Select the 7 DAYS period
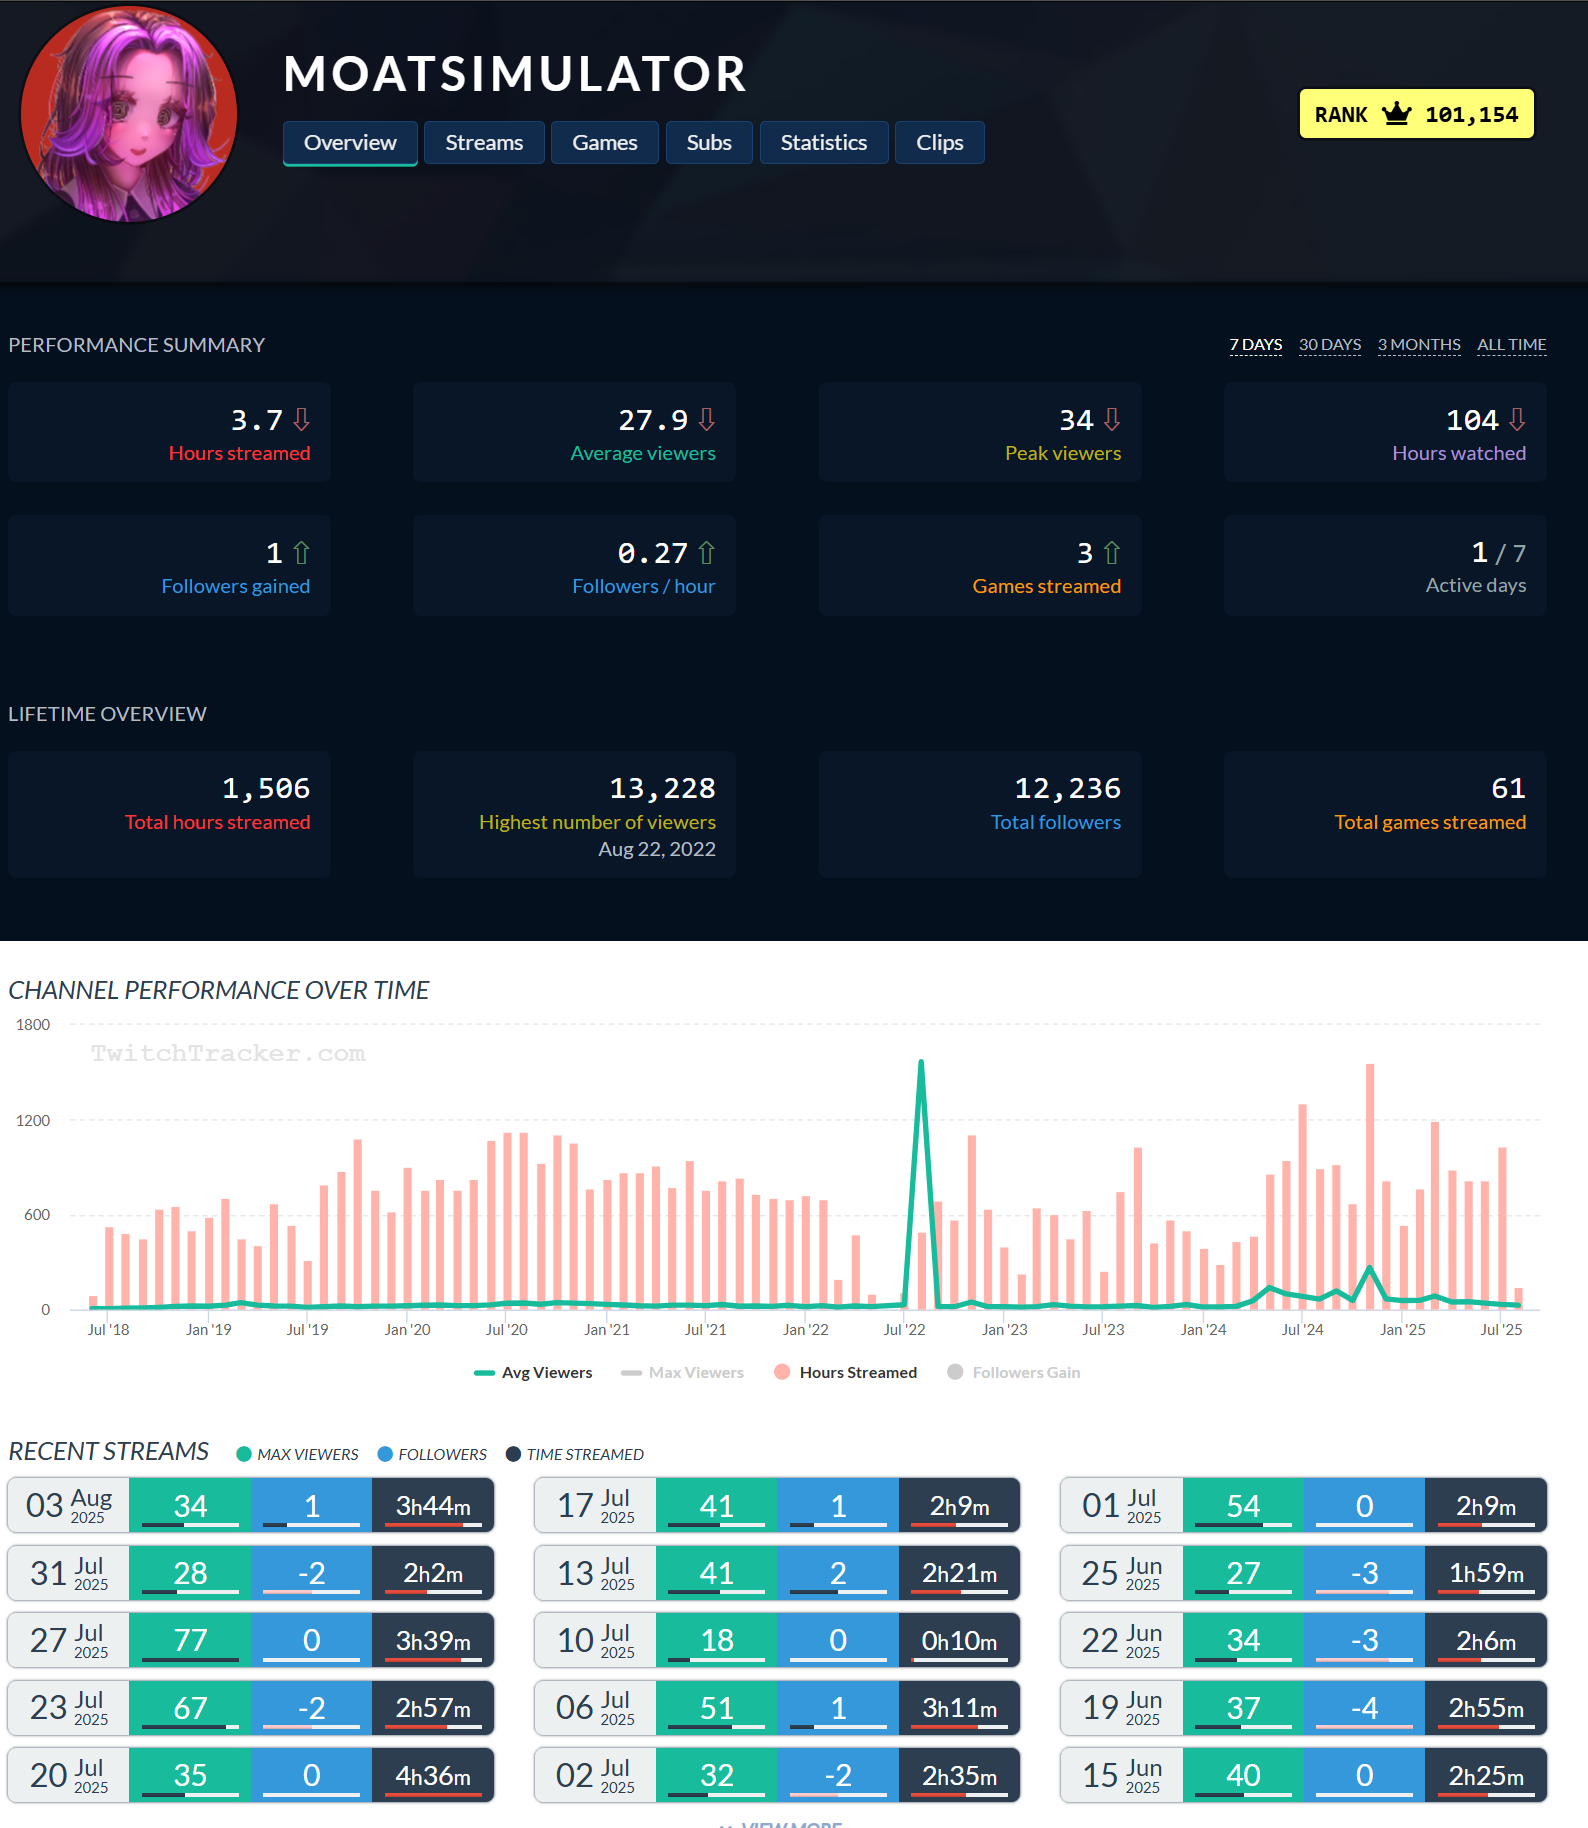The width and height of the screenshot is (1588, 1828). [x=1256, y=345]
